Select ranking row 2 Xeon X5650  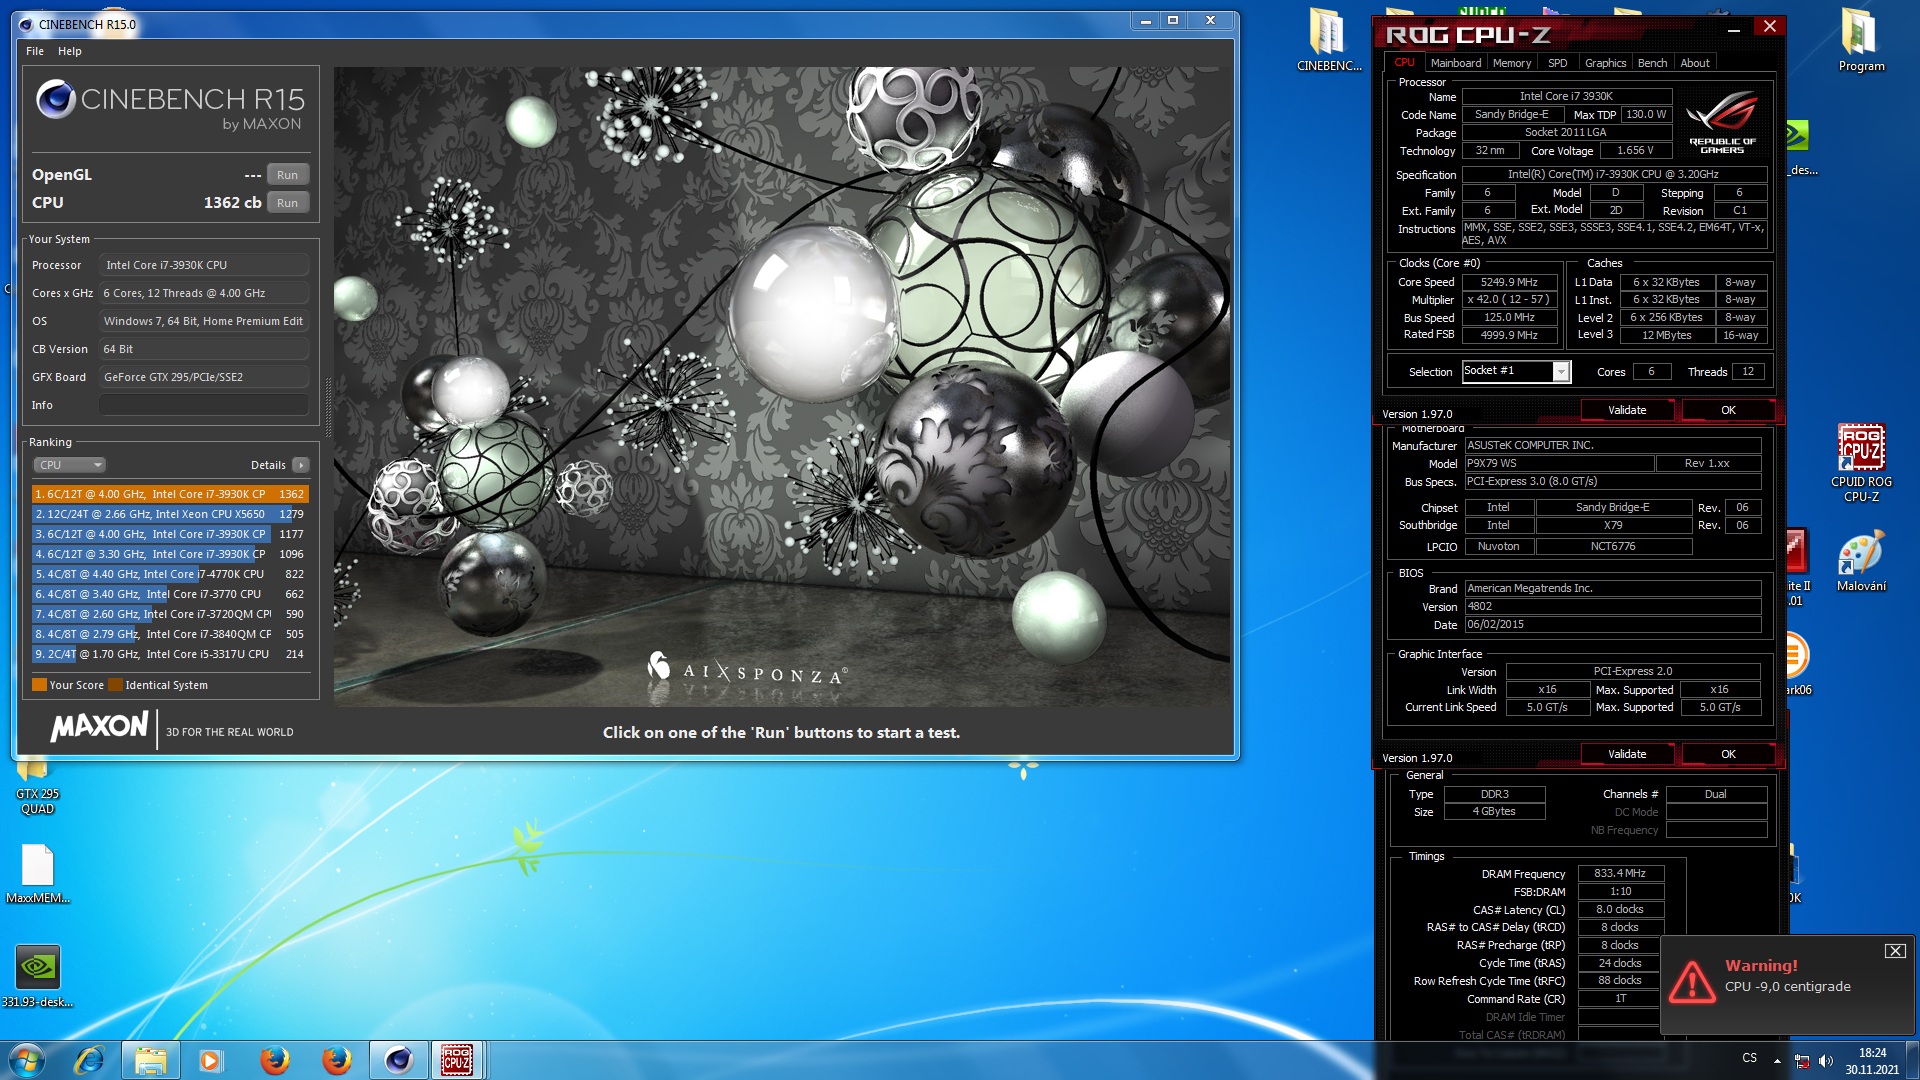[170, 514]
